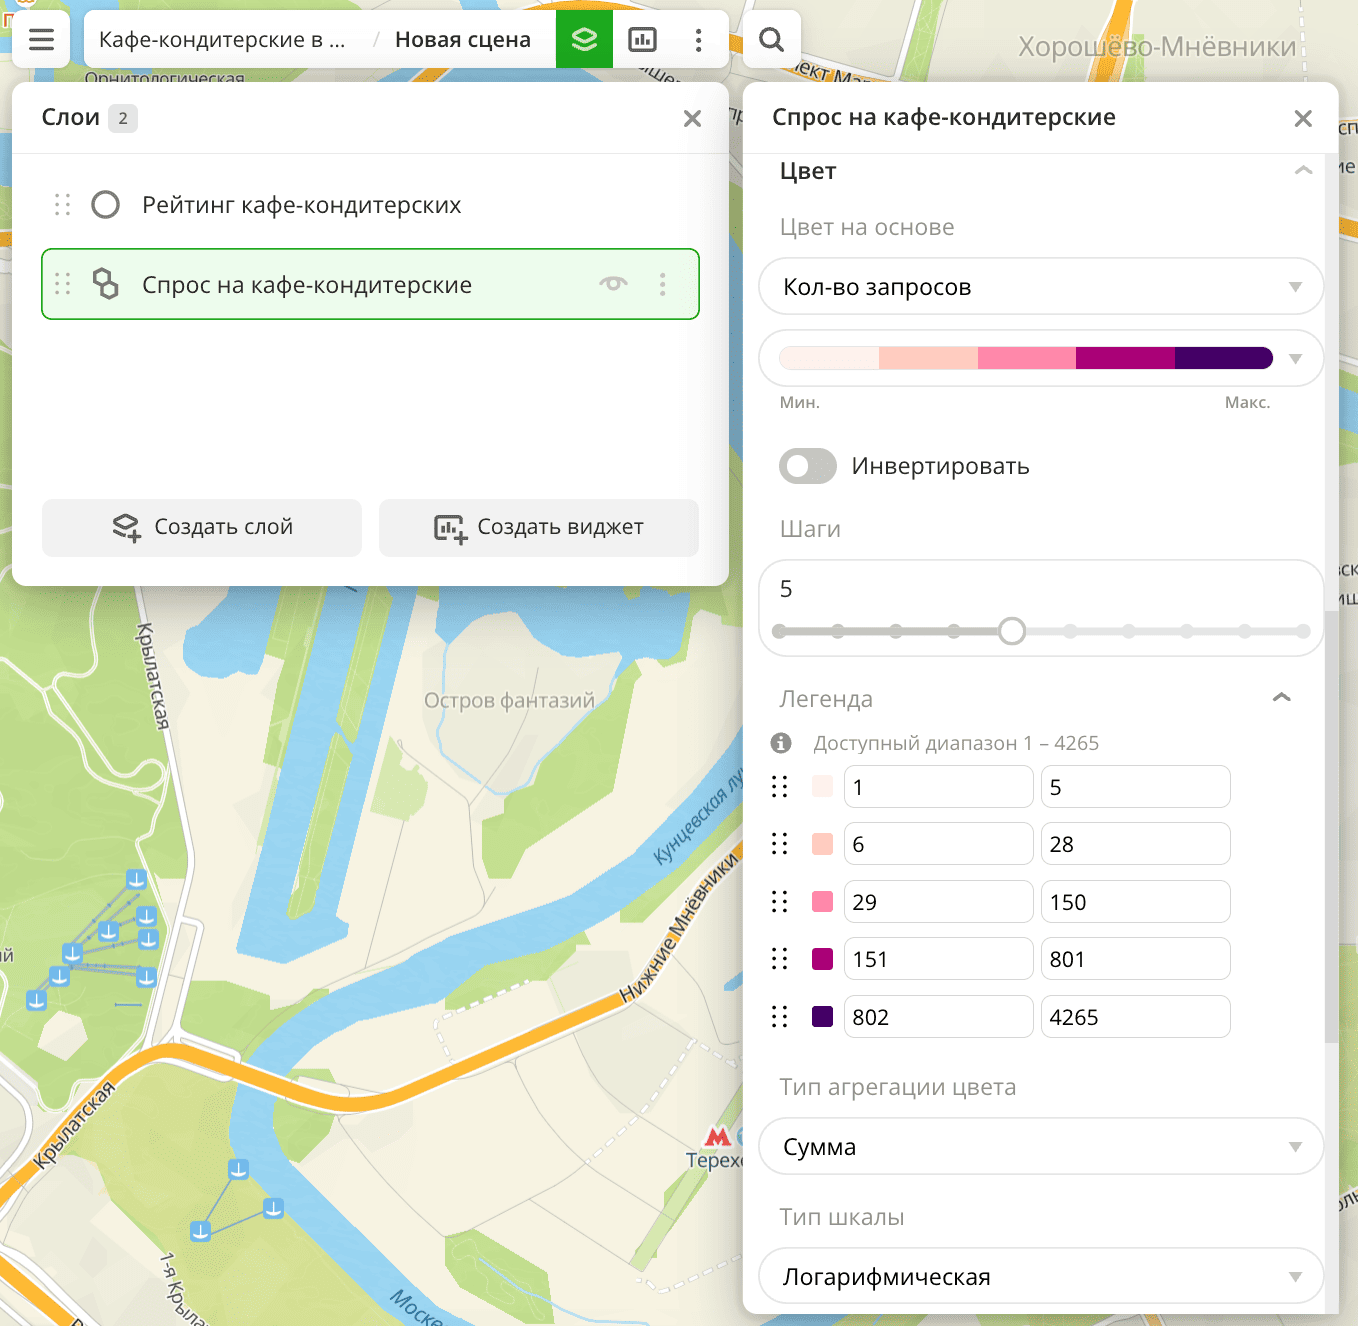
Task: Select the Рейтинг кафе-кондитерских layer circle
Action: tap(105, 205)
